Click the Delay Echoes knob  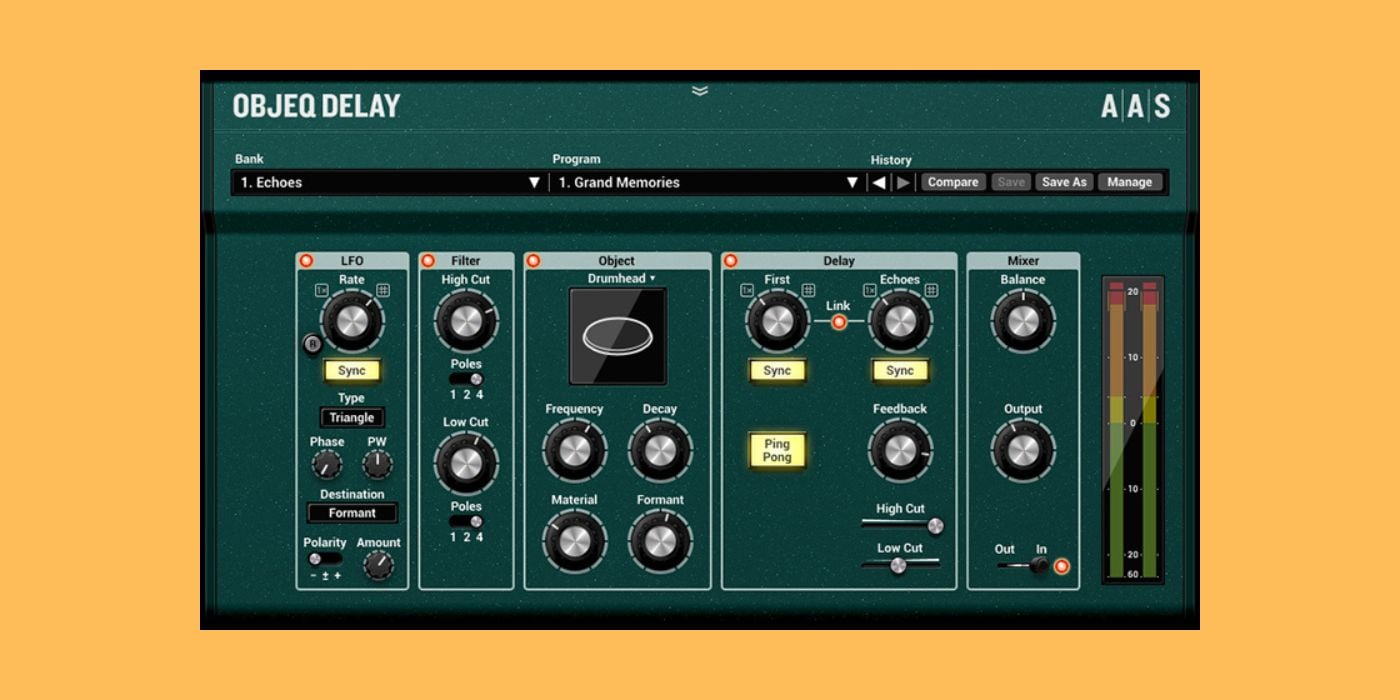[x=900, y=321]
